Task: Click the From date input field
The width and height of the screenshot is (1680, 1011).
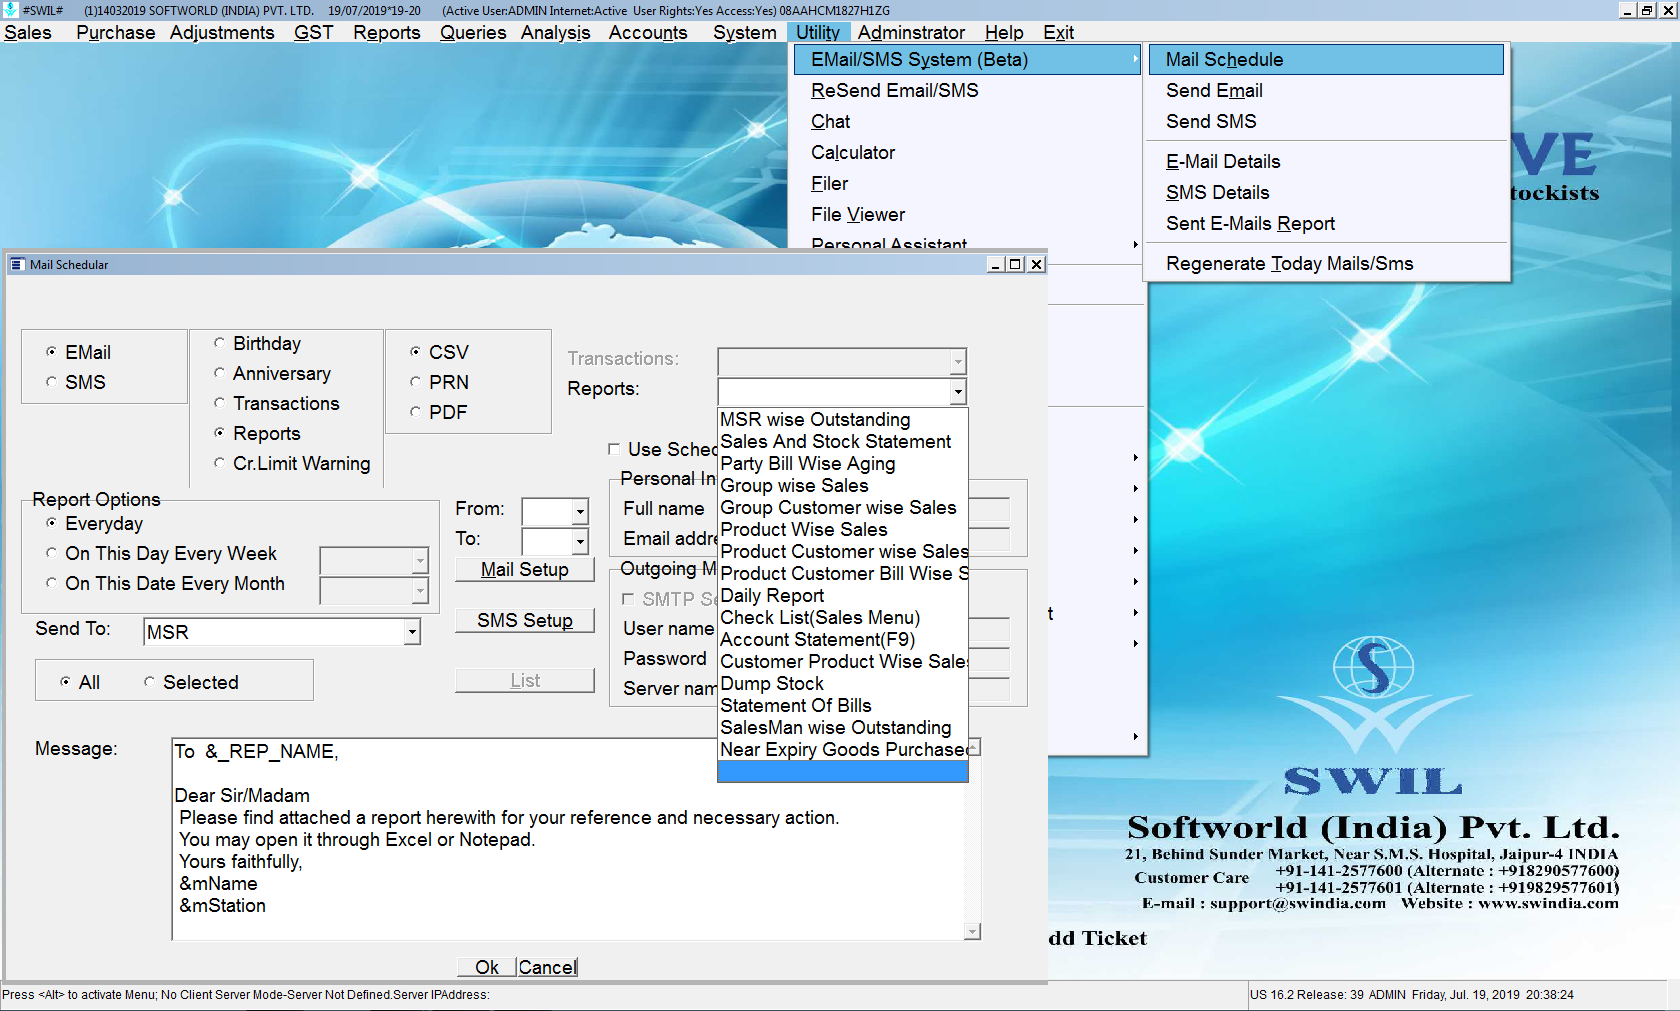Action: 547,512
